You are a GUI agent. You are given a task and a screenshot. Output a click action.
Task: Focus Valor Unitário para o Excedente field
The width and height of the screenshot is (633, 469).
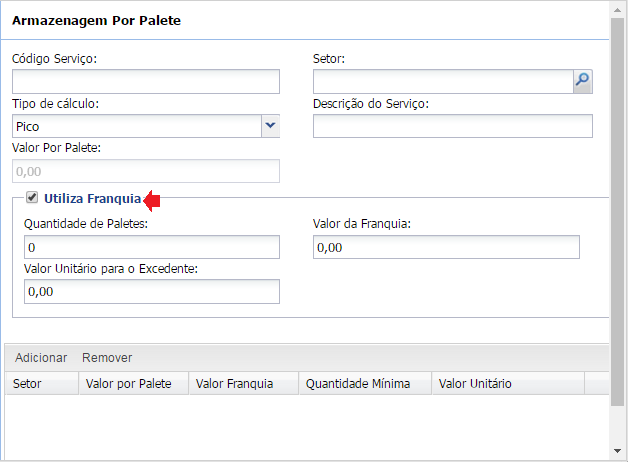pyautogui.click(x=152, y=292)
